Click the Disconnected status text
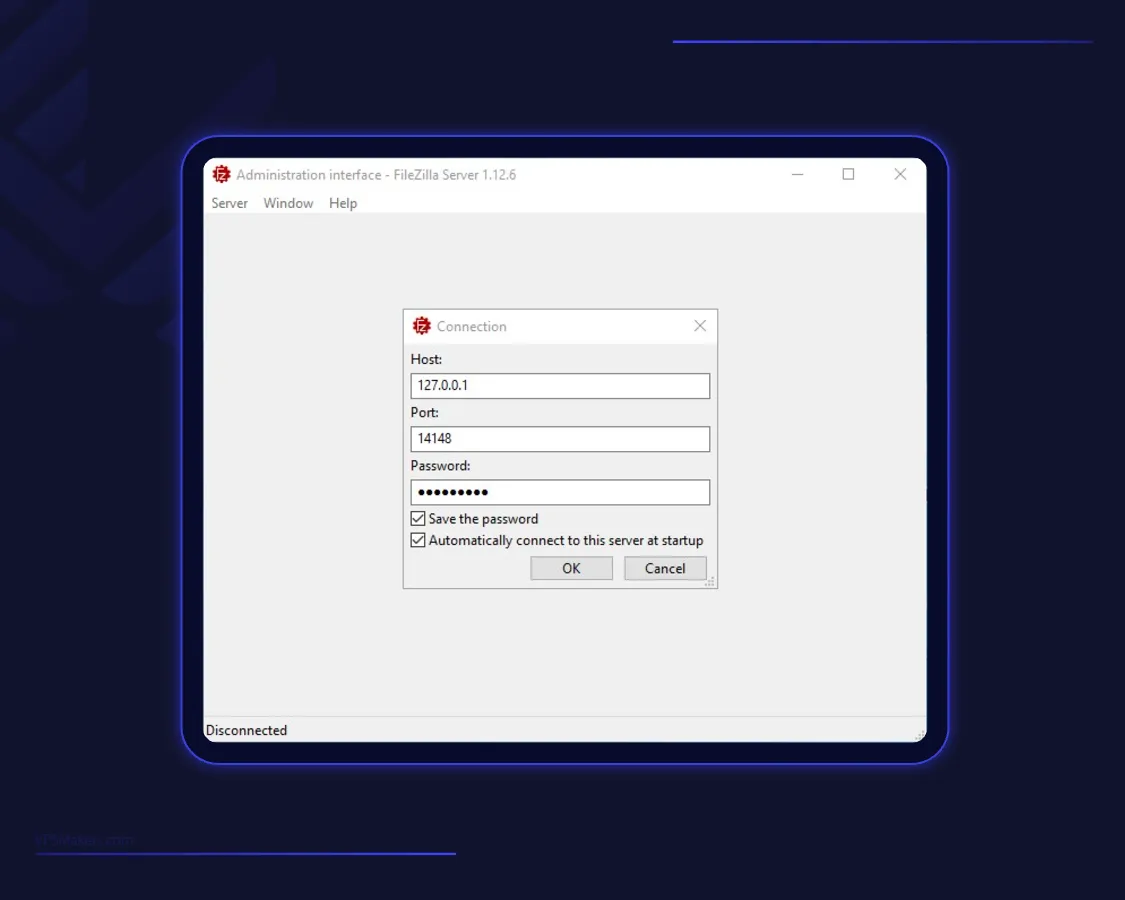The height and width of the screenshot is (900, 1125). pos(246,730)
